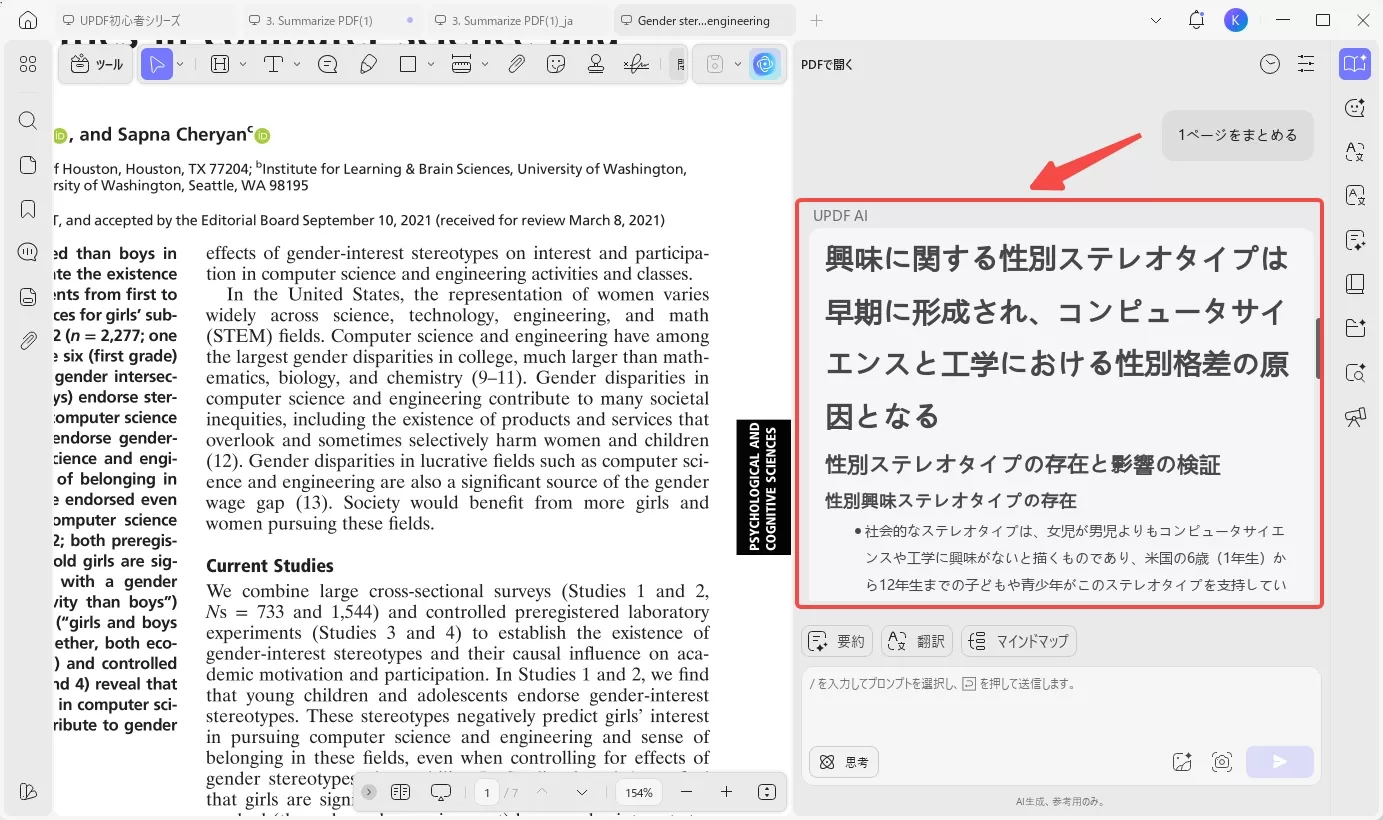
Task: Select the Highlighter tool in toolbar
Action: tap(368, 63)
